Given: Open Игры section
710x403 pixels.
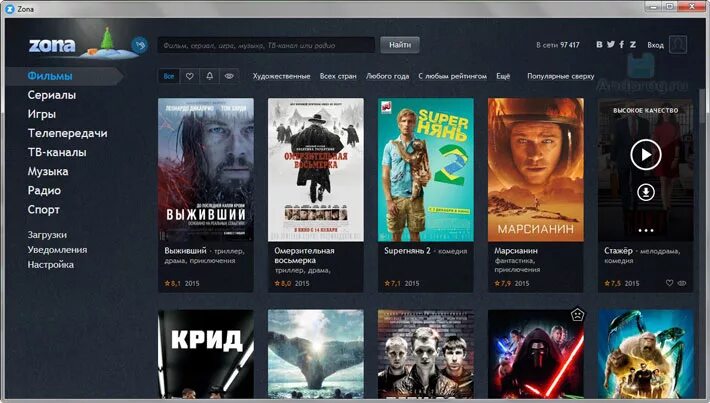Looking at the screenshot, I should [42, 114].
